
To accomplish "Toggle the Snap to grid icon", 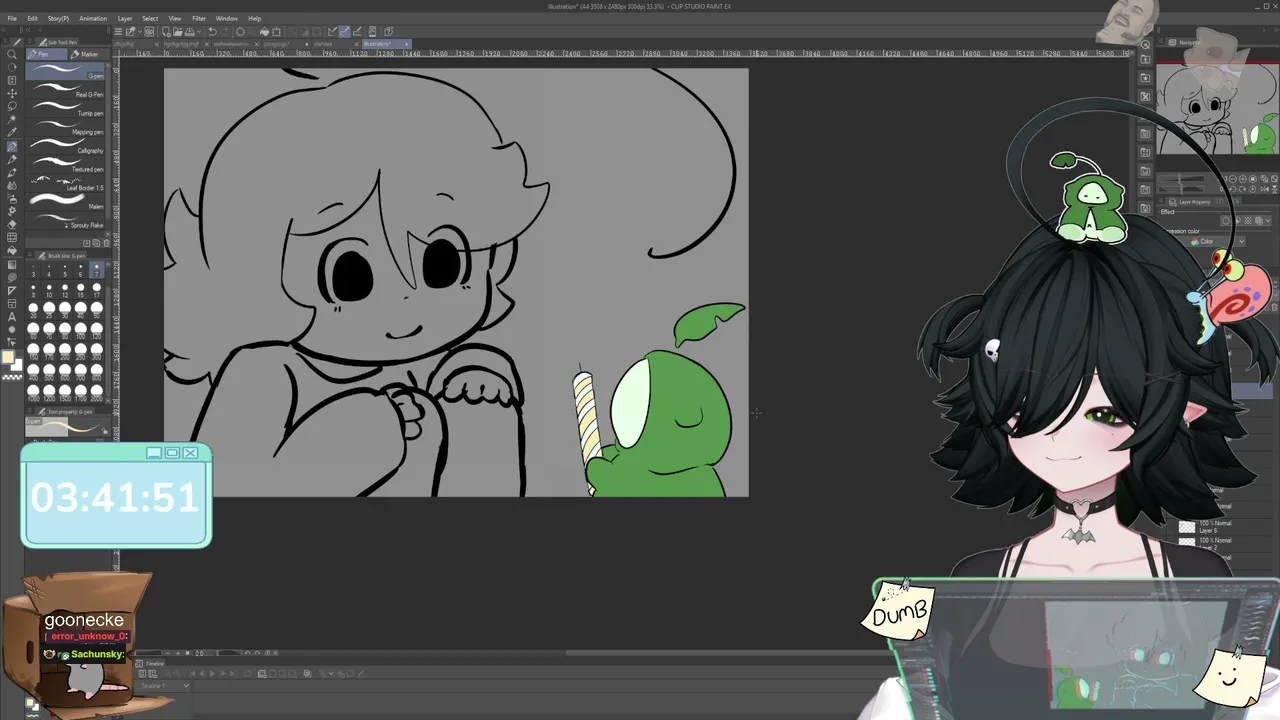I will pyautogui.click(x=357, y=31).
